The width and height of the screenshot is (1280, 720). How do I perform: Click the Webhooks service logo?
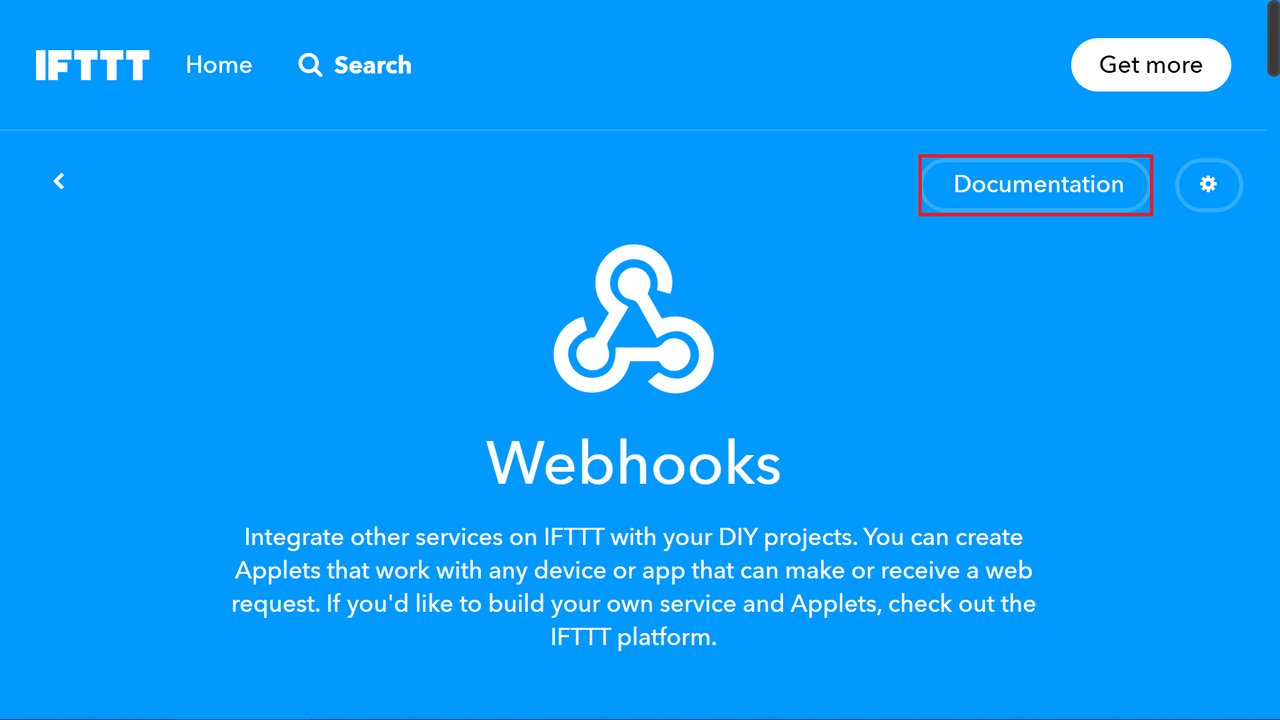point(633,321)
